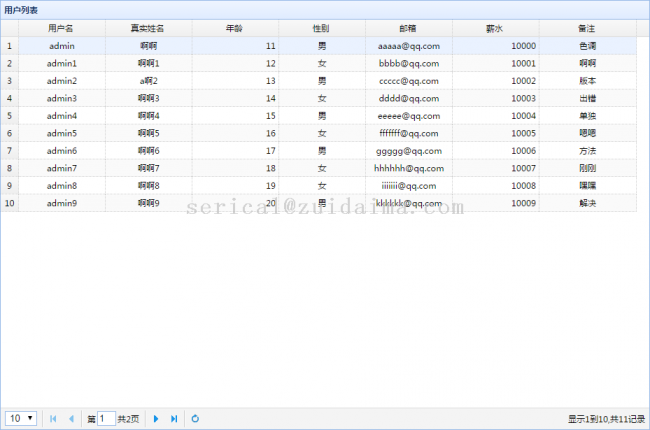Viewport: 650px width, 430px height.
Task: Sort by 邮箱 column header
Action: coord(408,28)
